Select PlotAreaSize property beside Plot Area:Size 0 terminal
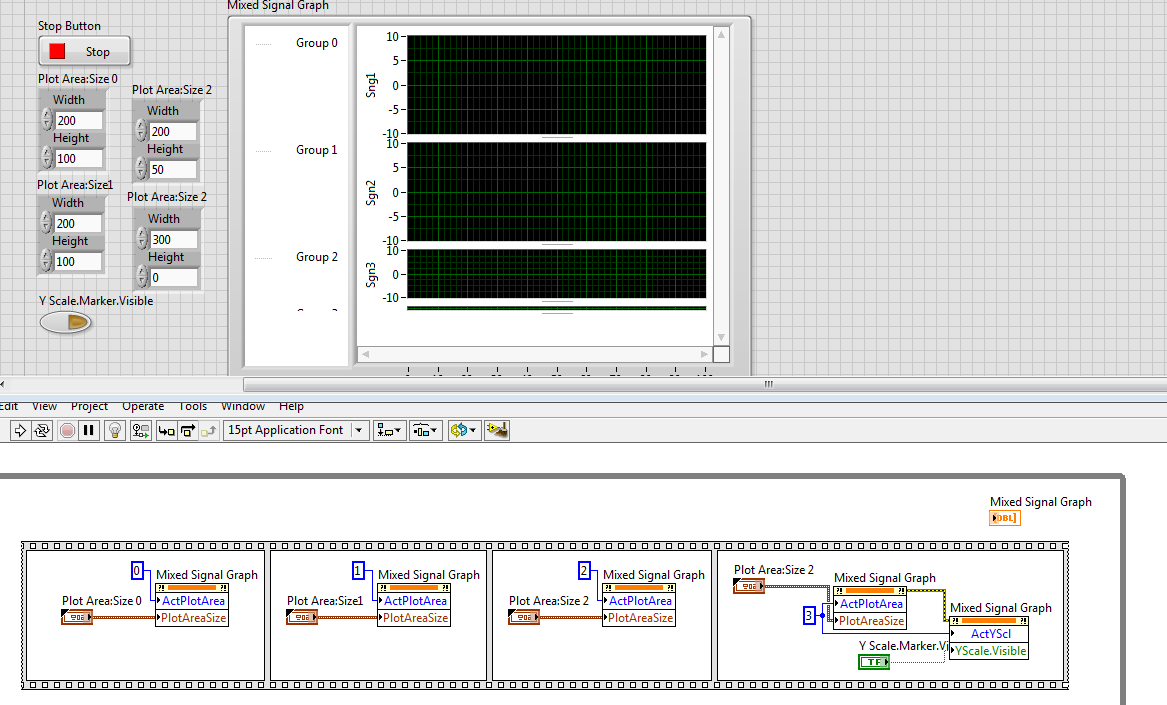The height and width of the screenshot is (705, 1167). pyautogui.click(x=192, y=618)
